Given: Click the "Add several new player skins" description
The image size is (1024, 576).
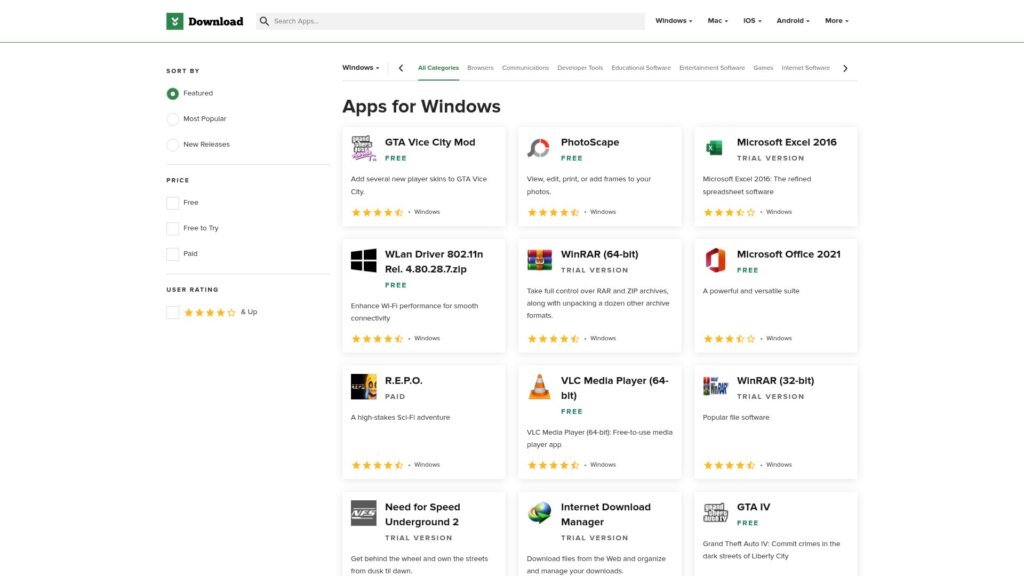Looking at the screenshot, I should [x=419, y=185].
